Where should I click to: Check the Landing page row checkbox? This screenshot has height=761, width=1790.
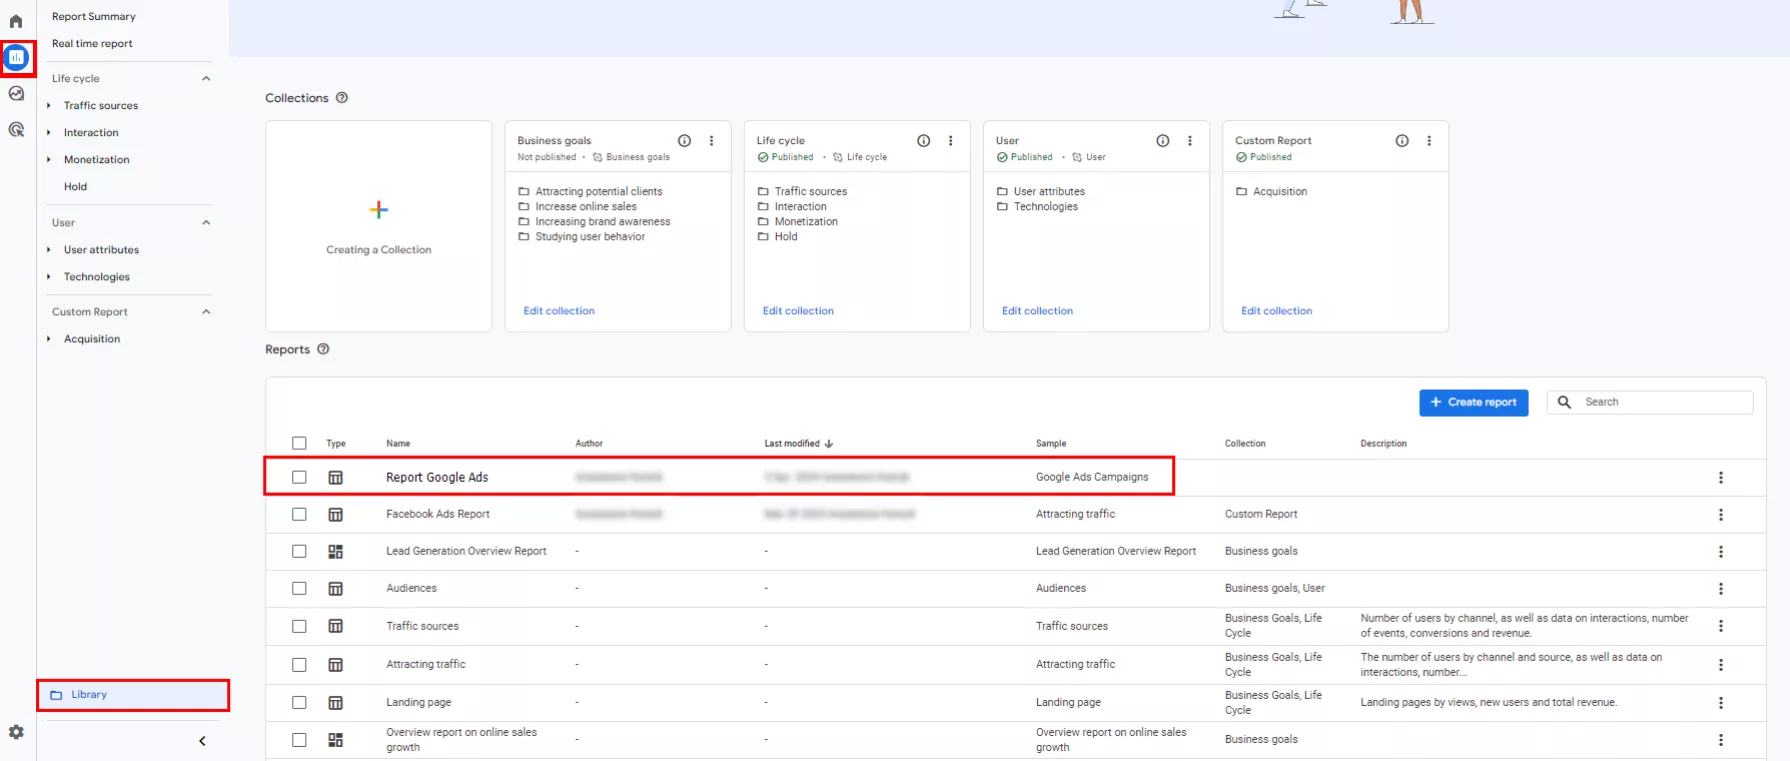pos(299,702)
